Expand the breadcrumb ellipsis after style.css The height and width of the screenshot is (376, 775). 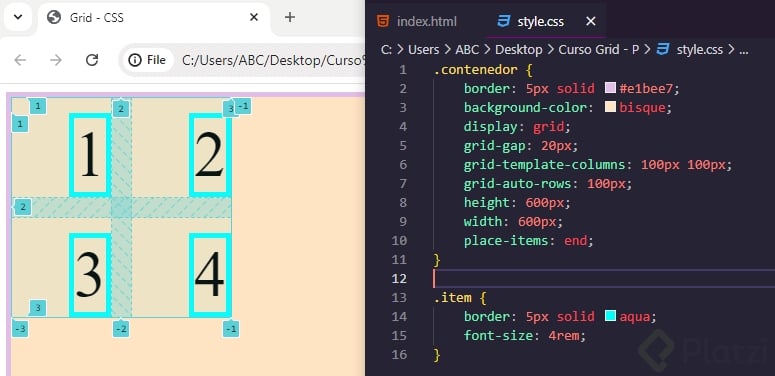coord(743,49)
